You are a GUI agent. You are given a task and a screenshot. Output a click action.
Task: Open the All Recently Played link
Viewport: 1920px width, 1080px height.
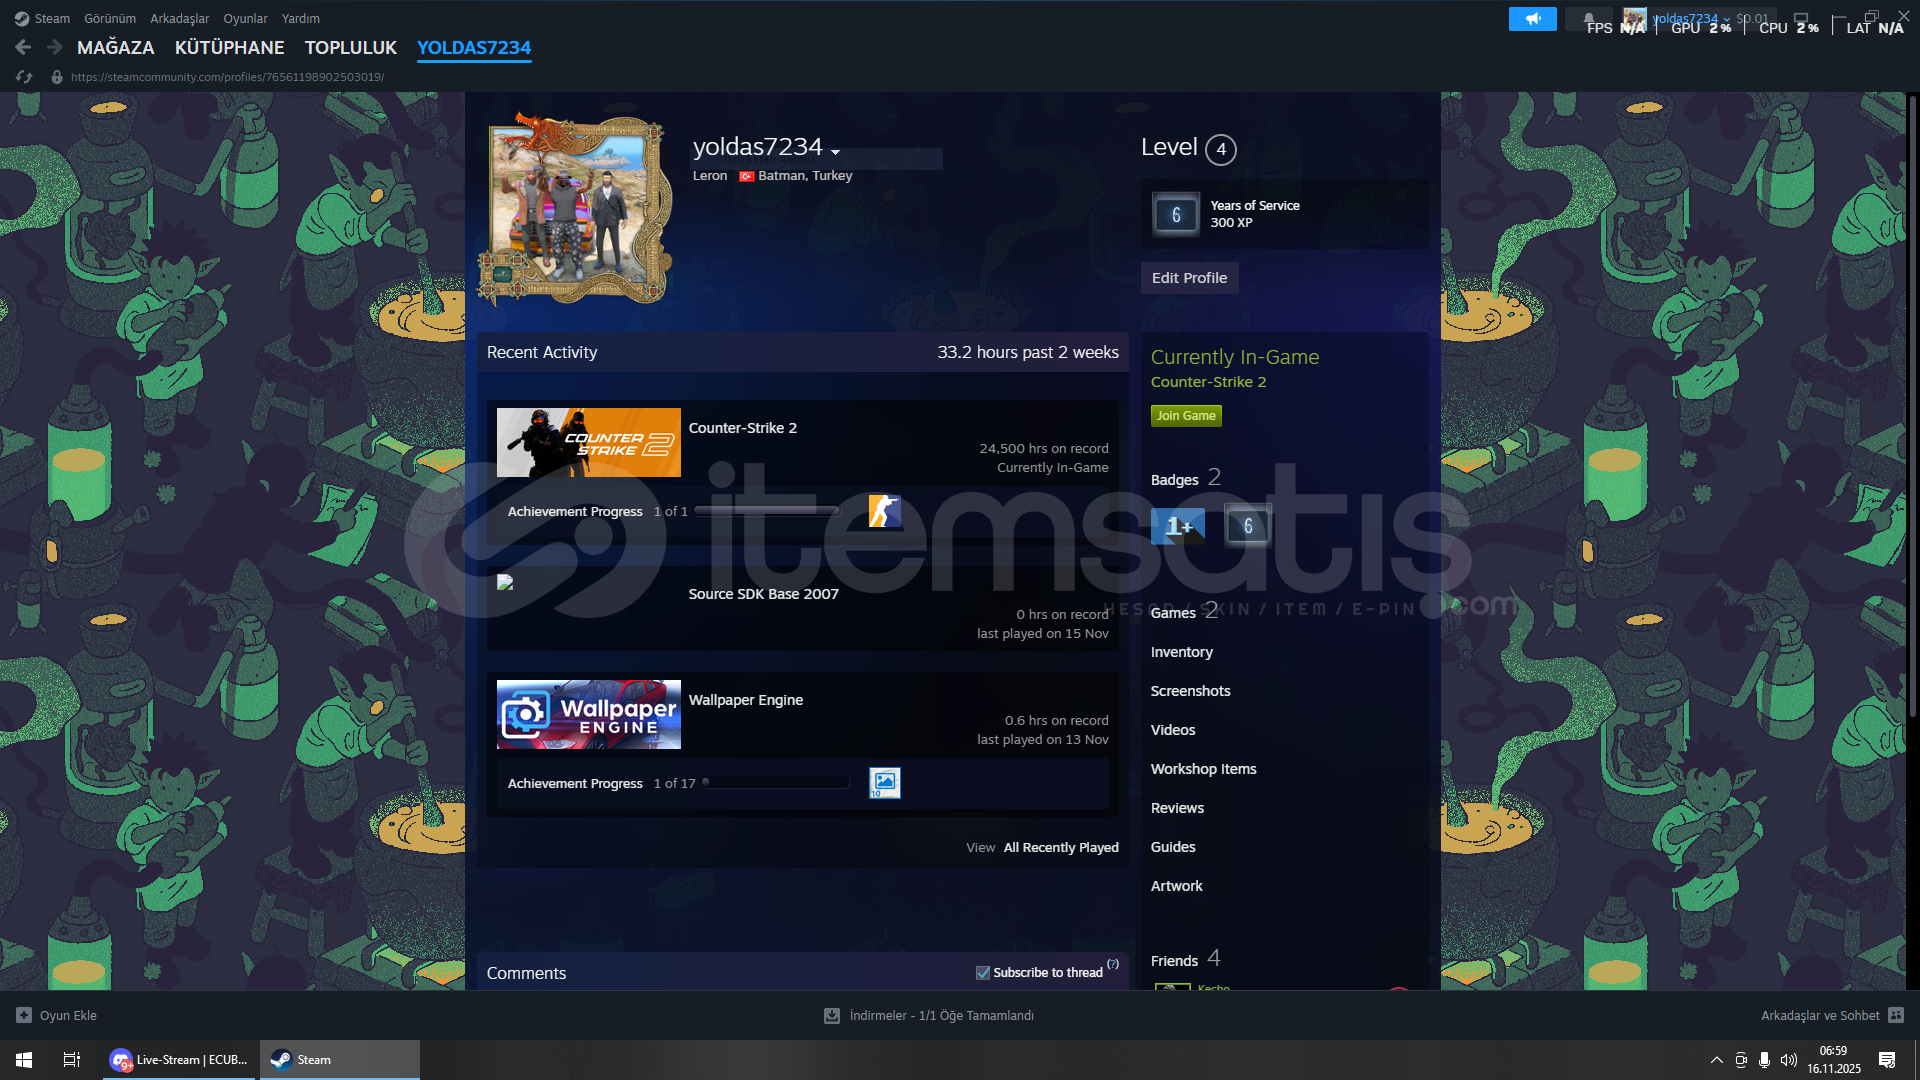pos(1060,848)
